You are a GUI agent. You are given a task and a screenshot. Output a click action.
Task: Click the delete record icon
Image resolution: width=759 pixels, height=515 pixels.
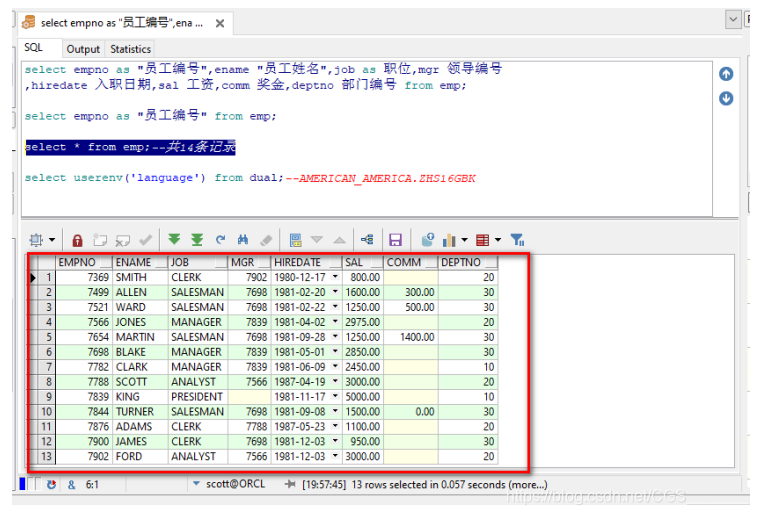pyautogui.click(x=123, y=240)
